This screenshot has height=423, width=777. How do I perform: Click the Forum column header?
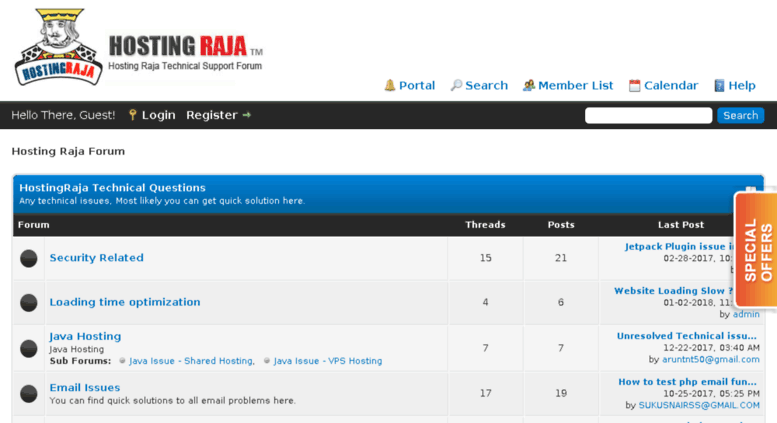[34, 225]
